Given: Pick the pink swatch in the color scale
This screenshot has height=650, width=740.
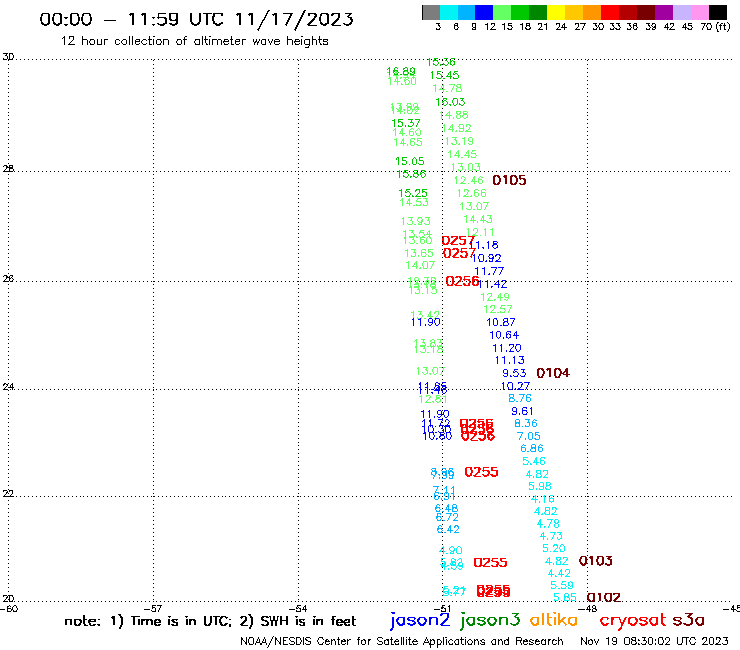Looking at the screenshot, I should pyautogui.click(x=699, y=12).
